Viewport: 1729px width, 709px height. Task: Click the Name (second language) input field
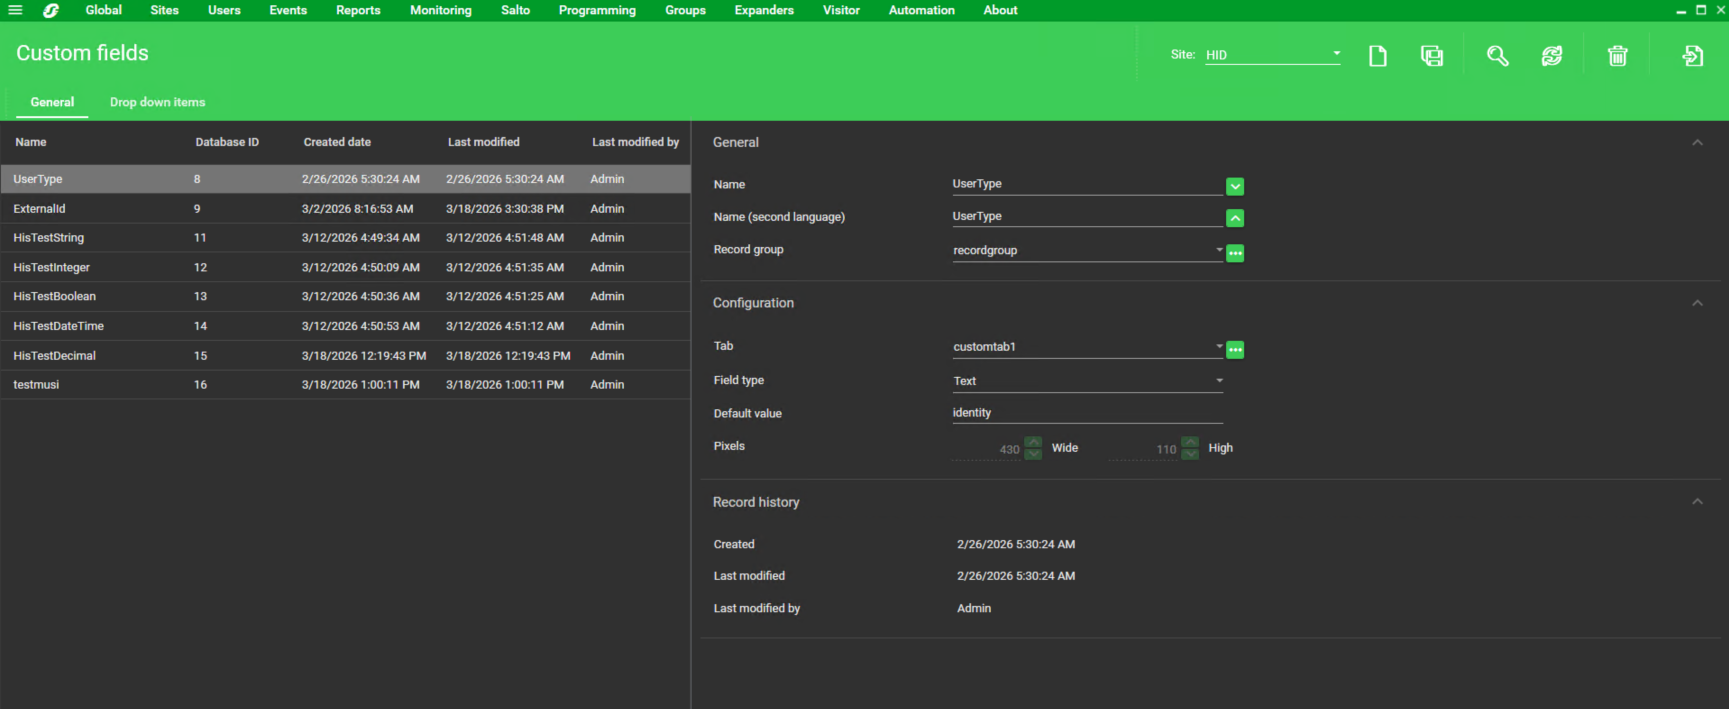tap(1088, 216)
